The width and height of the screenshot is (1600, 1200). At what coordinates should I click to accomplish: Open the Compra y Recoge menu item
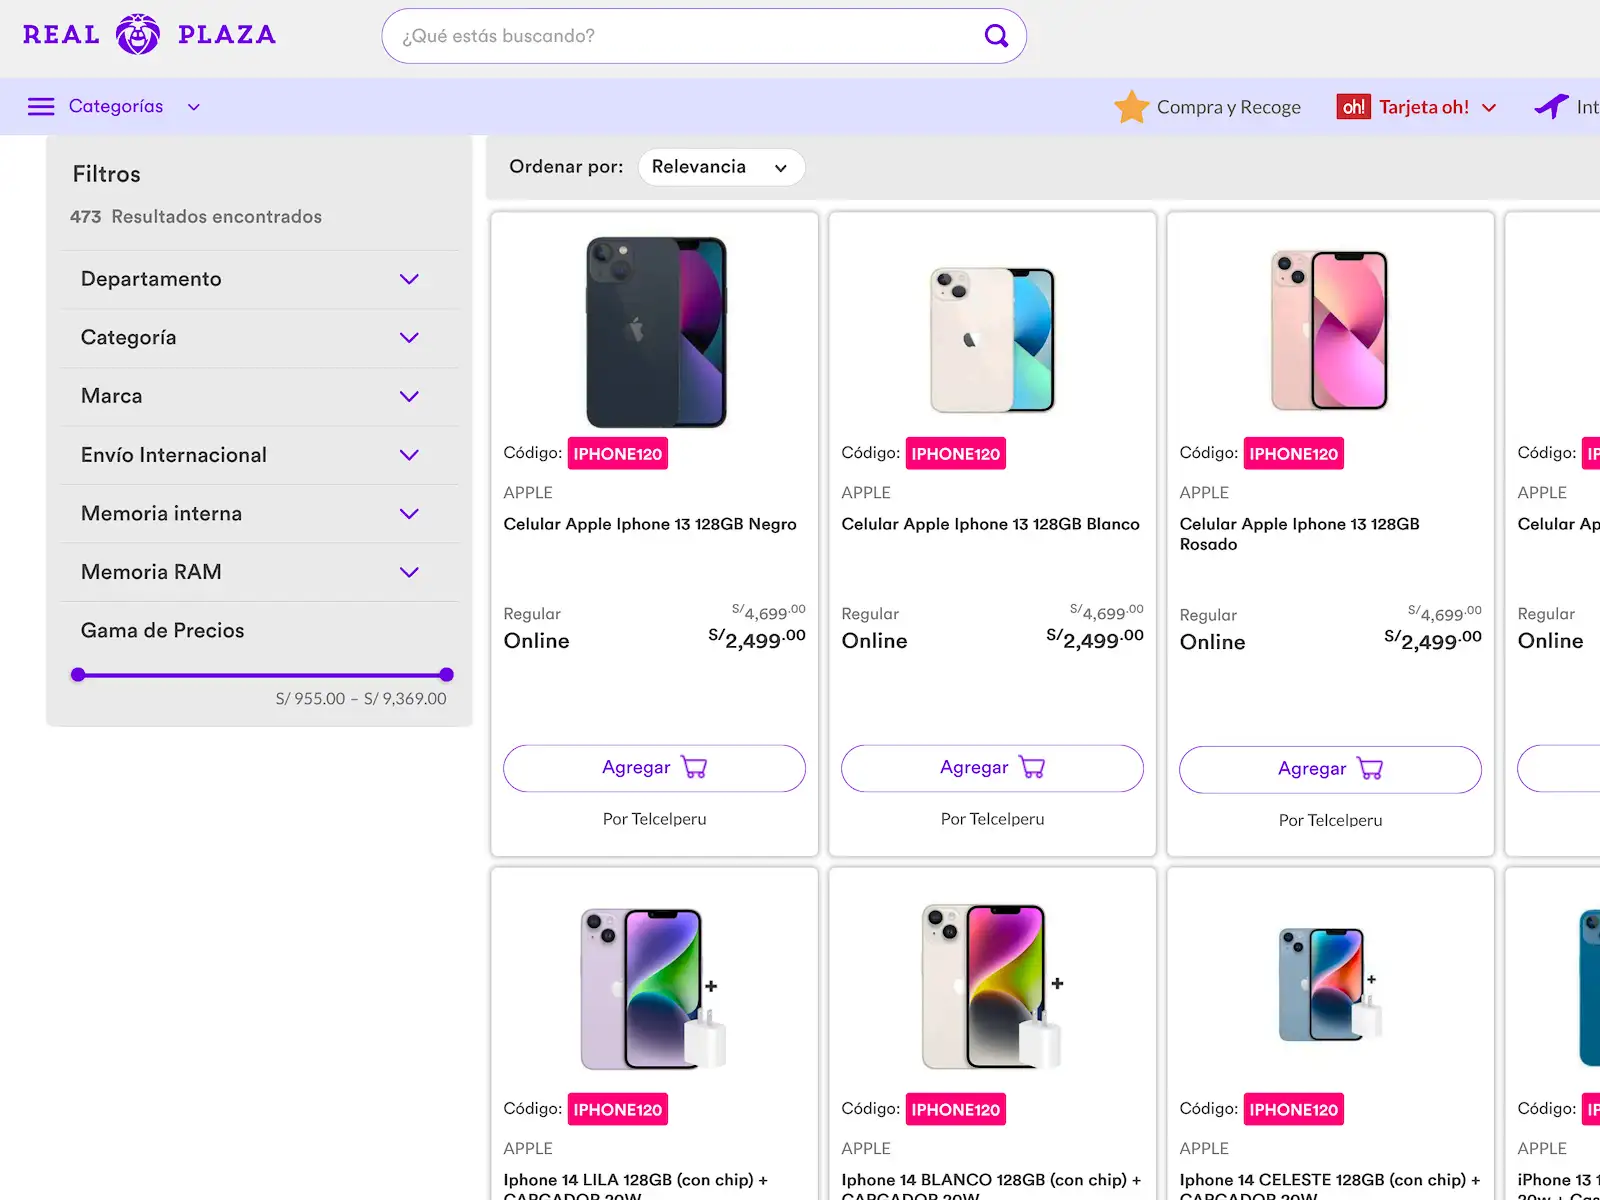pos(1228,107)
